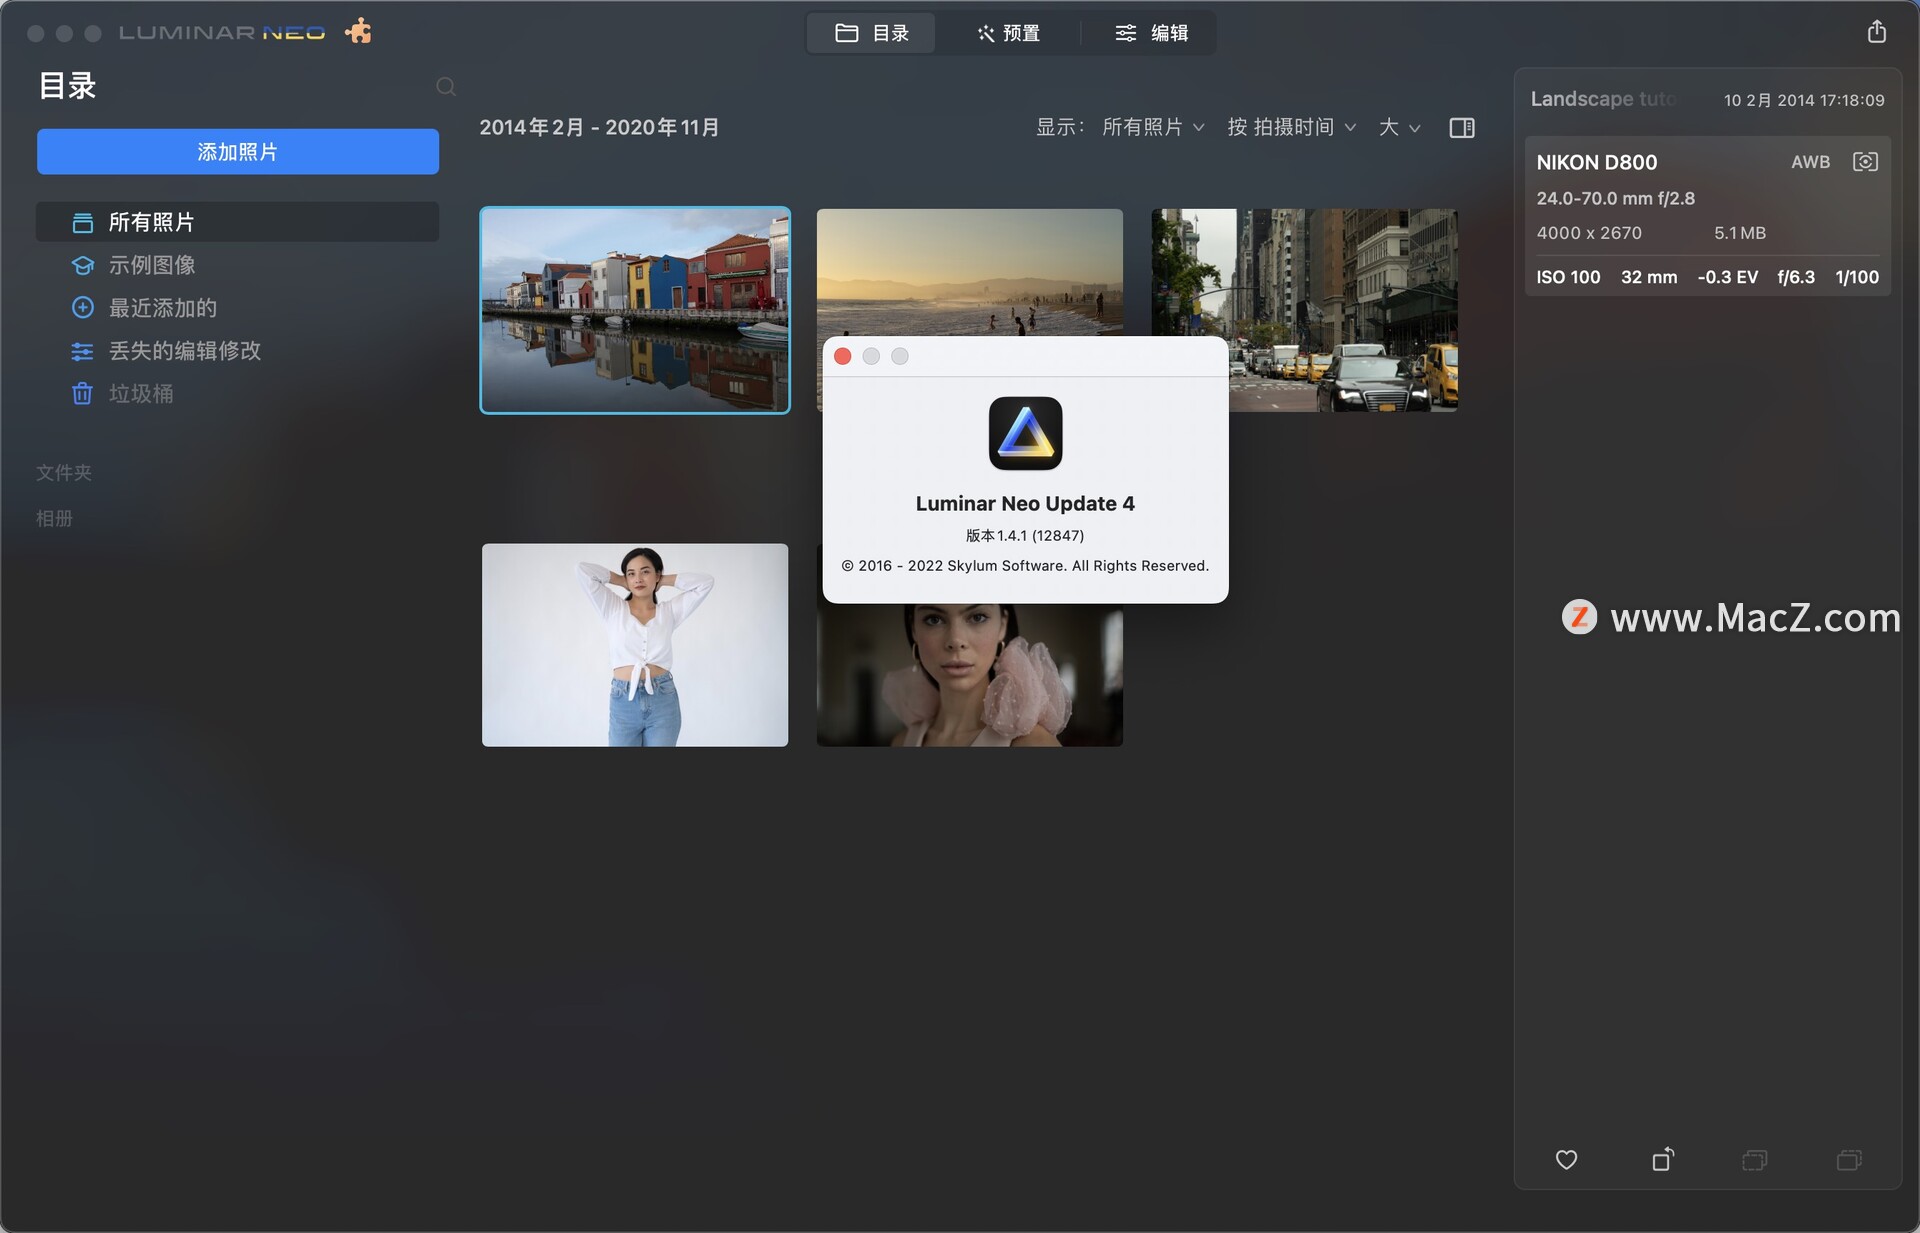Expand the 文件夹 section in sidebar
Viewport: 1920px width, 1233px height.
coord(64,473)
